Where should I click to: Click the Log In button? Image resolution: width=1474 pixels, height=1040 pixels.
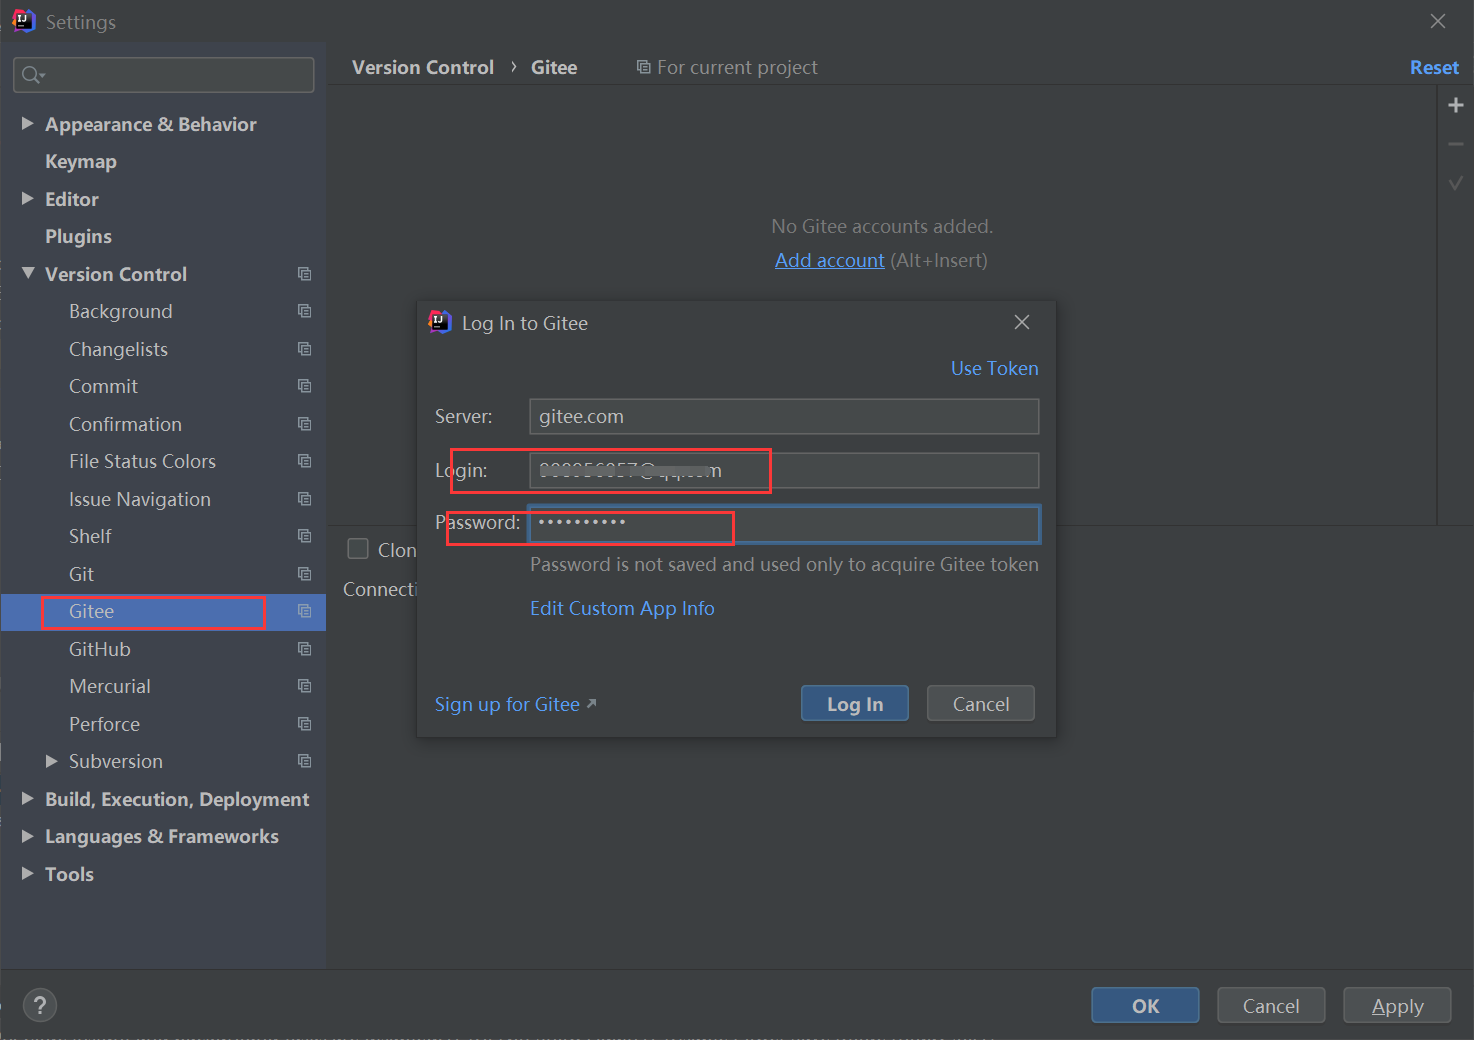click(x=855, y=703)
